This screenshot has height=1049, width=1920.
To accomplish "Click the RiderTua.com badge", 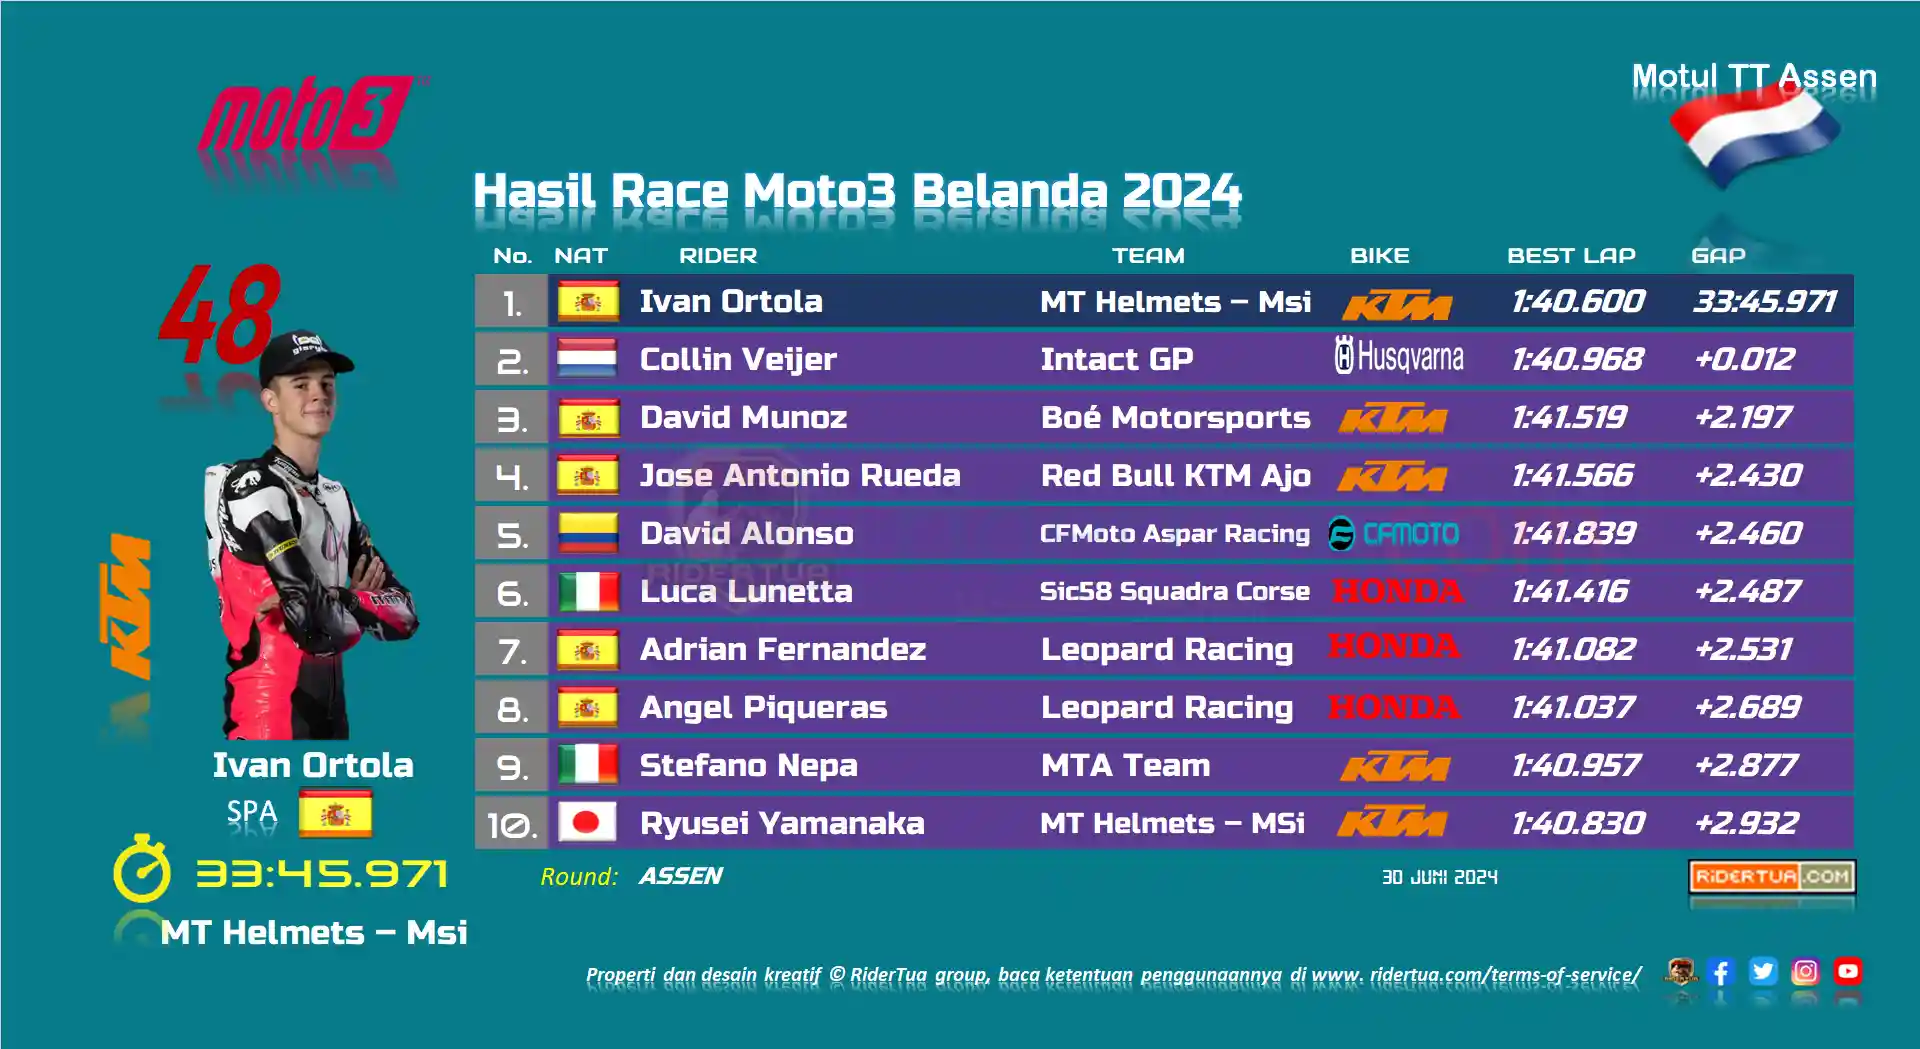I will click(1772, 877).
